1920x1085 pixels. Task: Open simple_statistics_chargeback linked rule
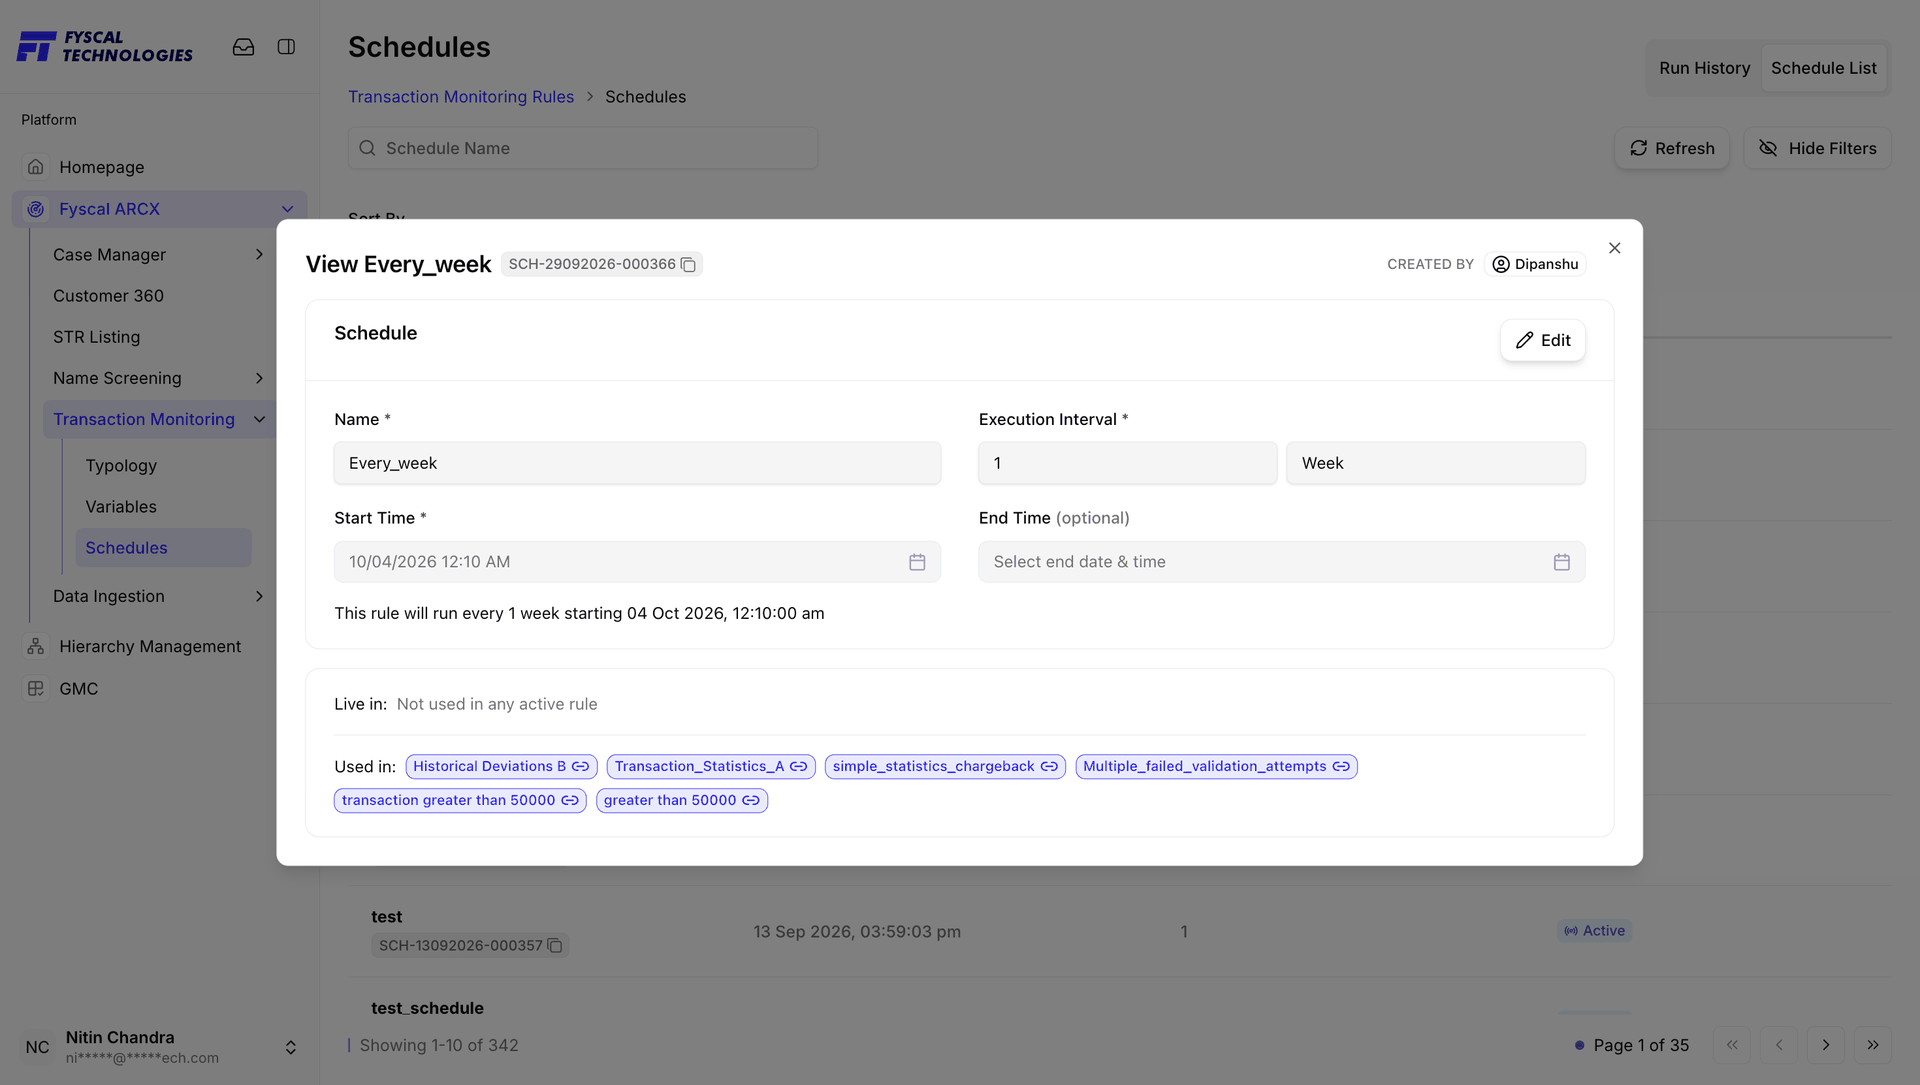(x=945, y=767)
